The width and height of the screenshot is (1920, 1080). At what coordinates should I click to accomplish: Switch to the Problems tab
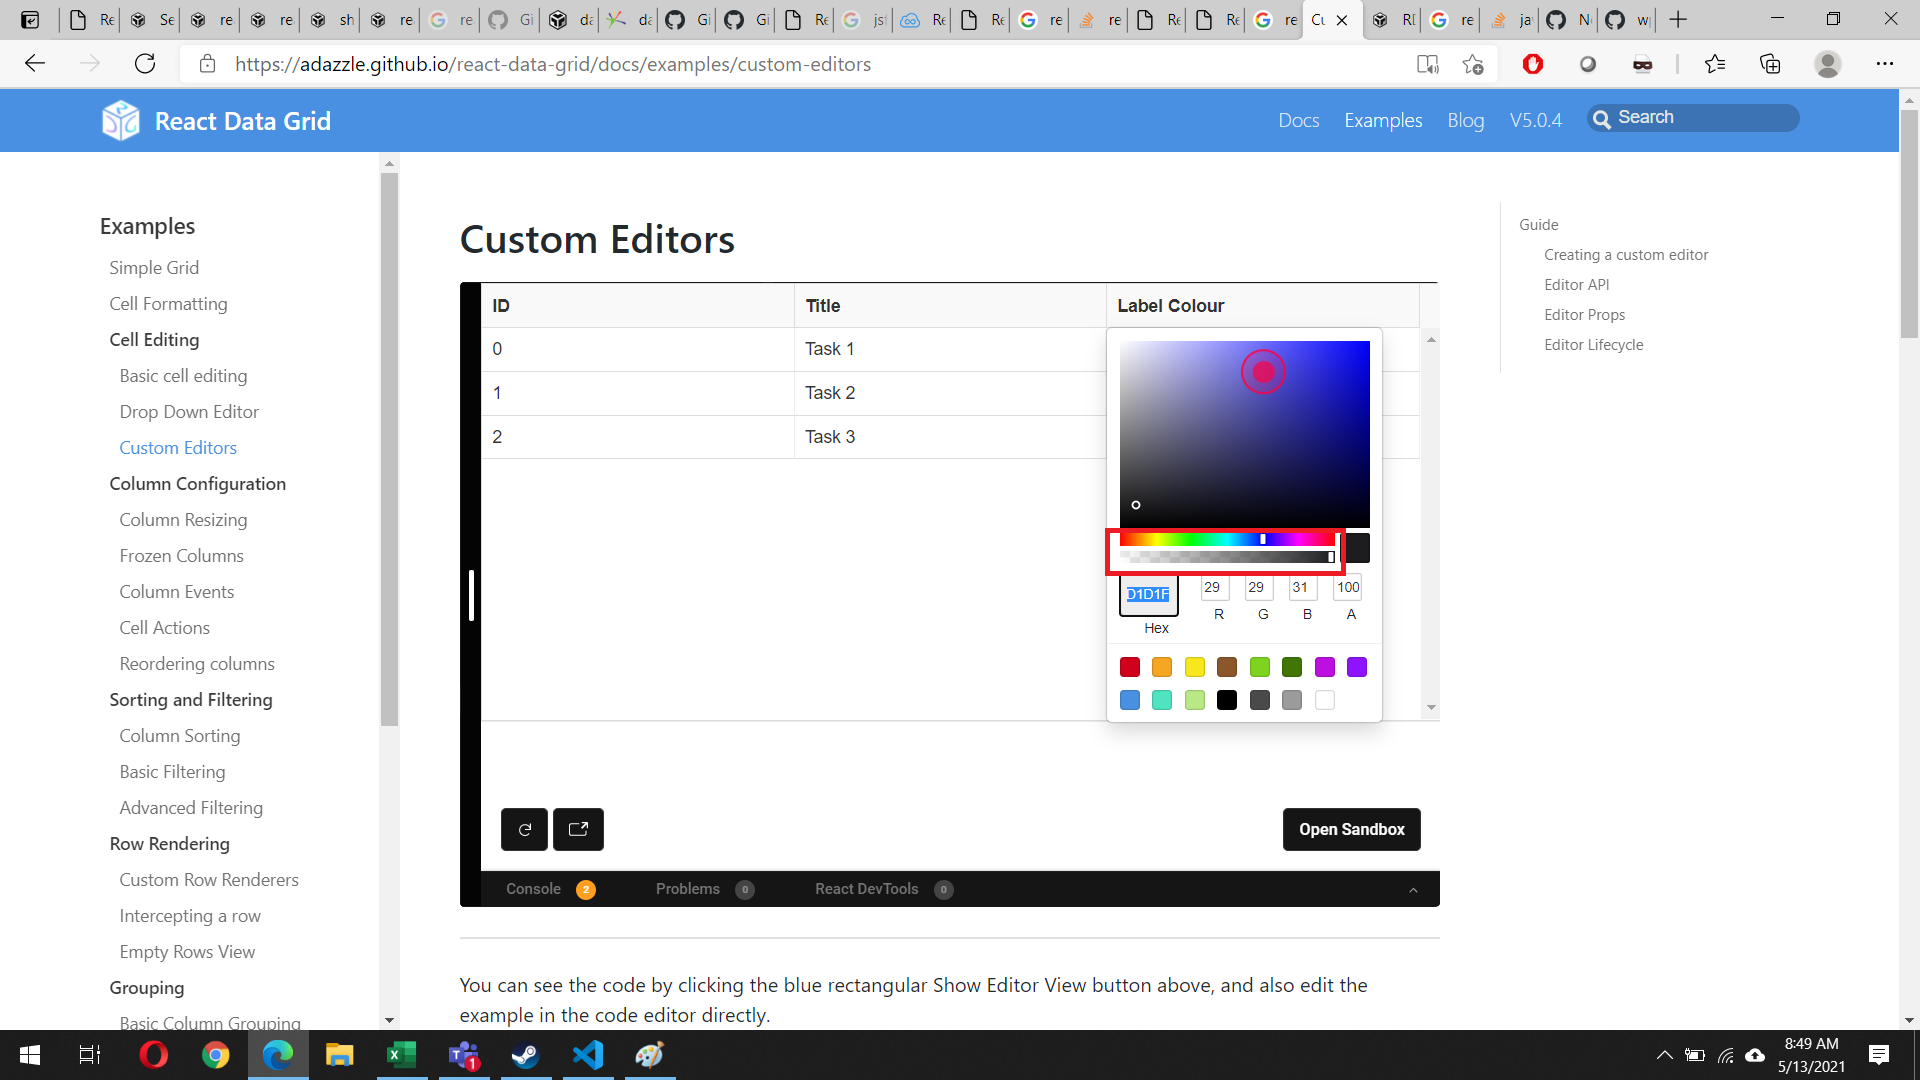coord(688,889)
